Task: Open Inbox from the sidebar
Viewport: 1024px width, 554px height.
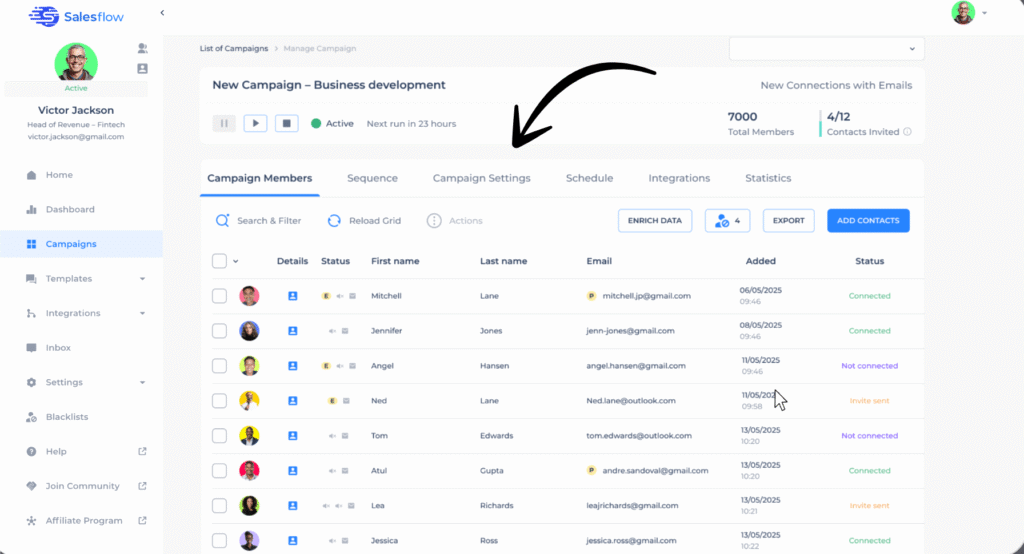Action: pos(58,348)
